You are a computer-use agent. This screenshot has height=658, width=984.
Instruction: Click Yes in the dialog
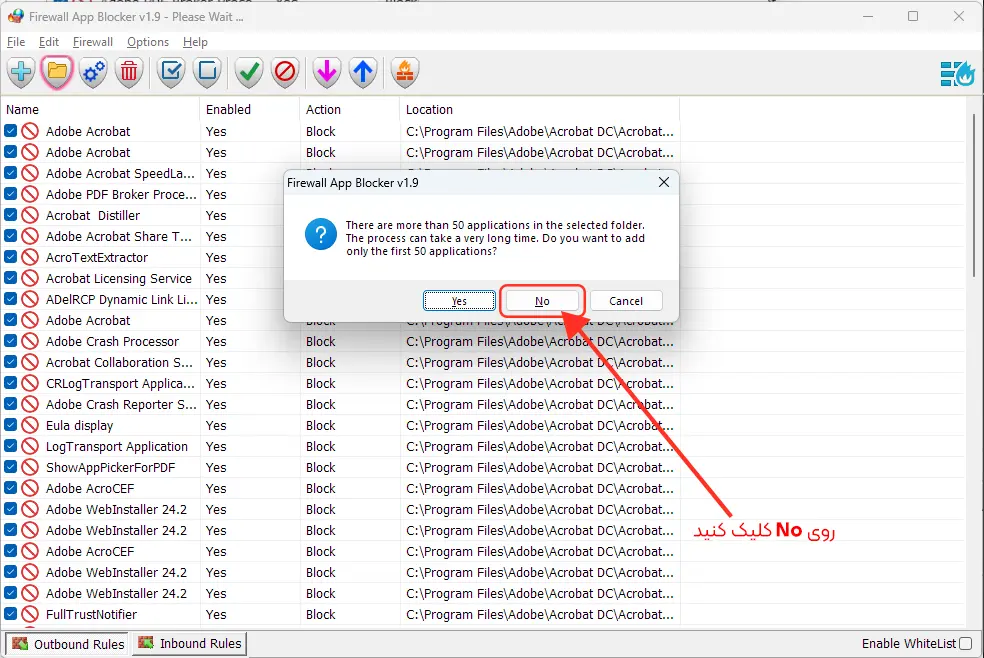pos(459,301)
